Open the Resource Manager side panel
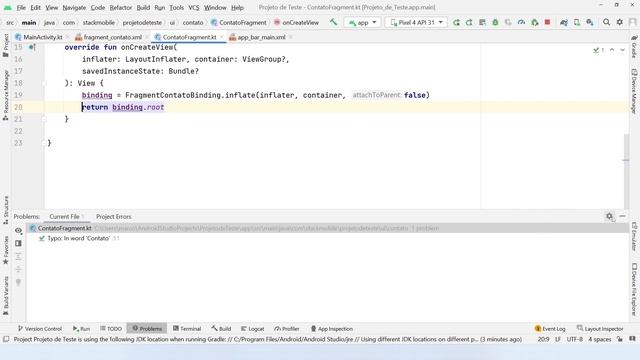 point(6,95)
